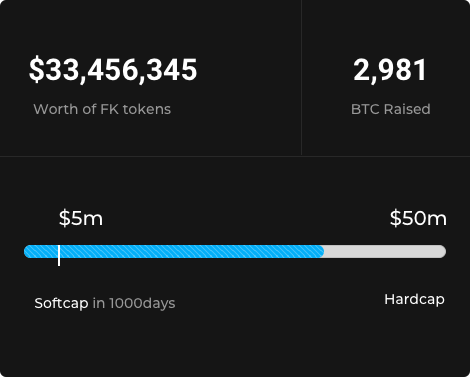Image resolution: width=470 pixels, height=377 pixels.
Task: Click the dollar sign of the $33,456,345 figure
Action: [36, 70]
